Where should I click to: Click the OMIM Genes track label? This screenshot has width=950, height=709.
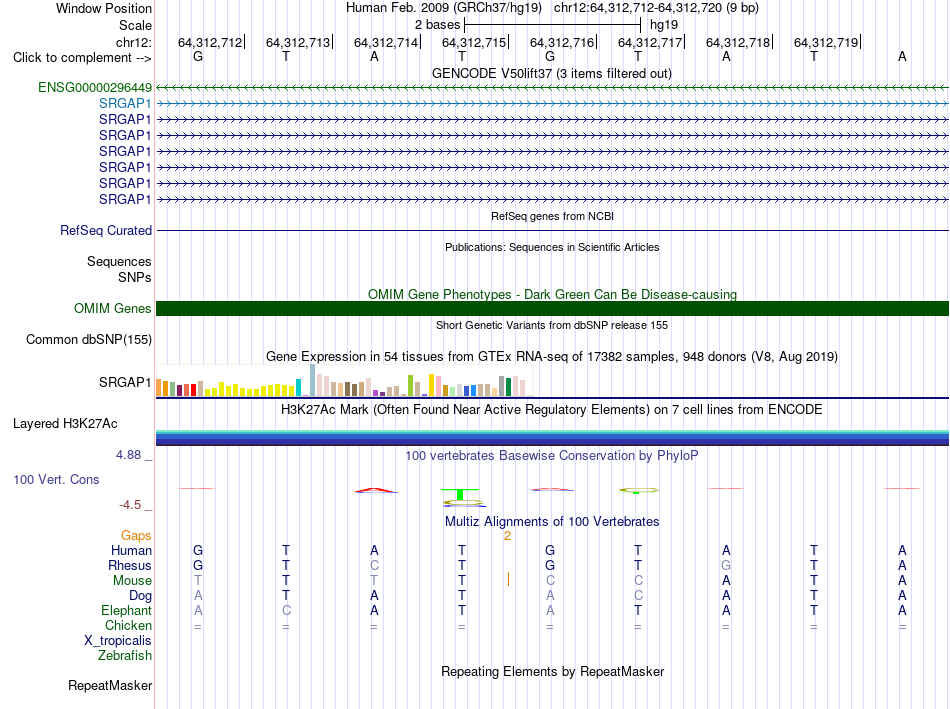coord(113,308)
